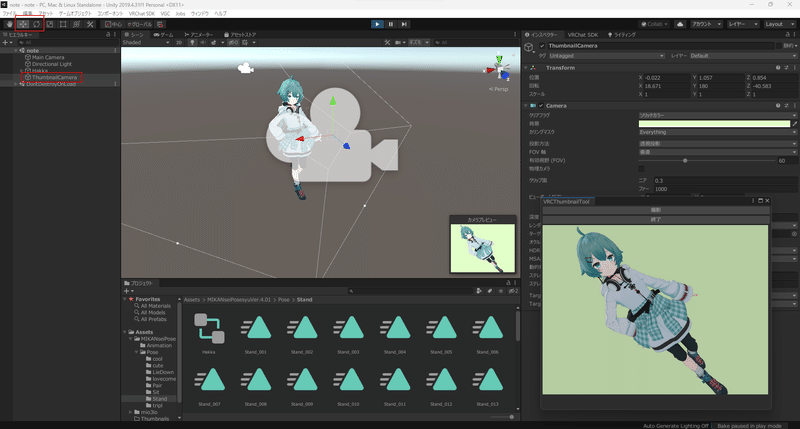Toggle the Static checkbox in inspector
The image size is (800, 429).
point(779,45)
